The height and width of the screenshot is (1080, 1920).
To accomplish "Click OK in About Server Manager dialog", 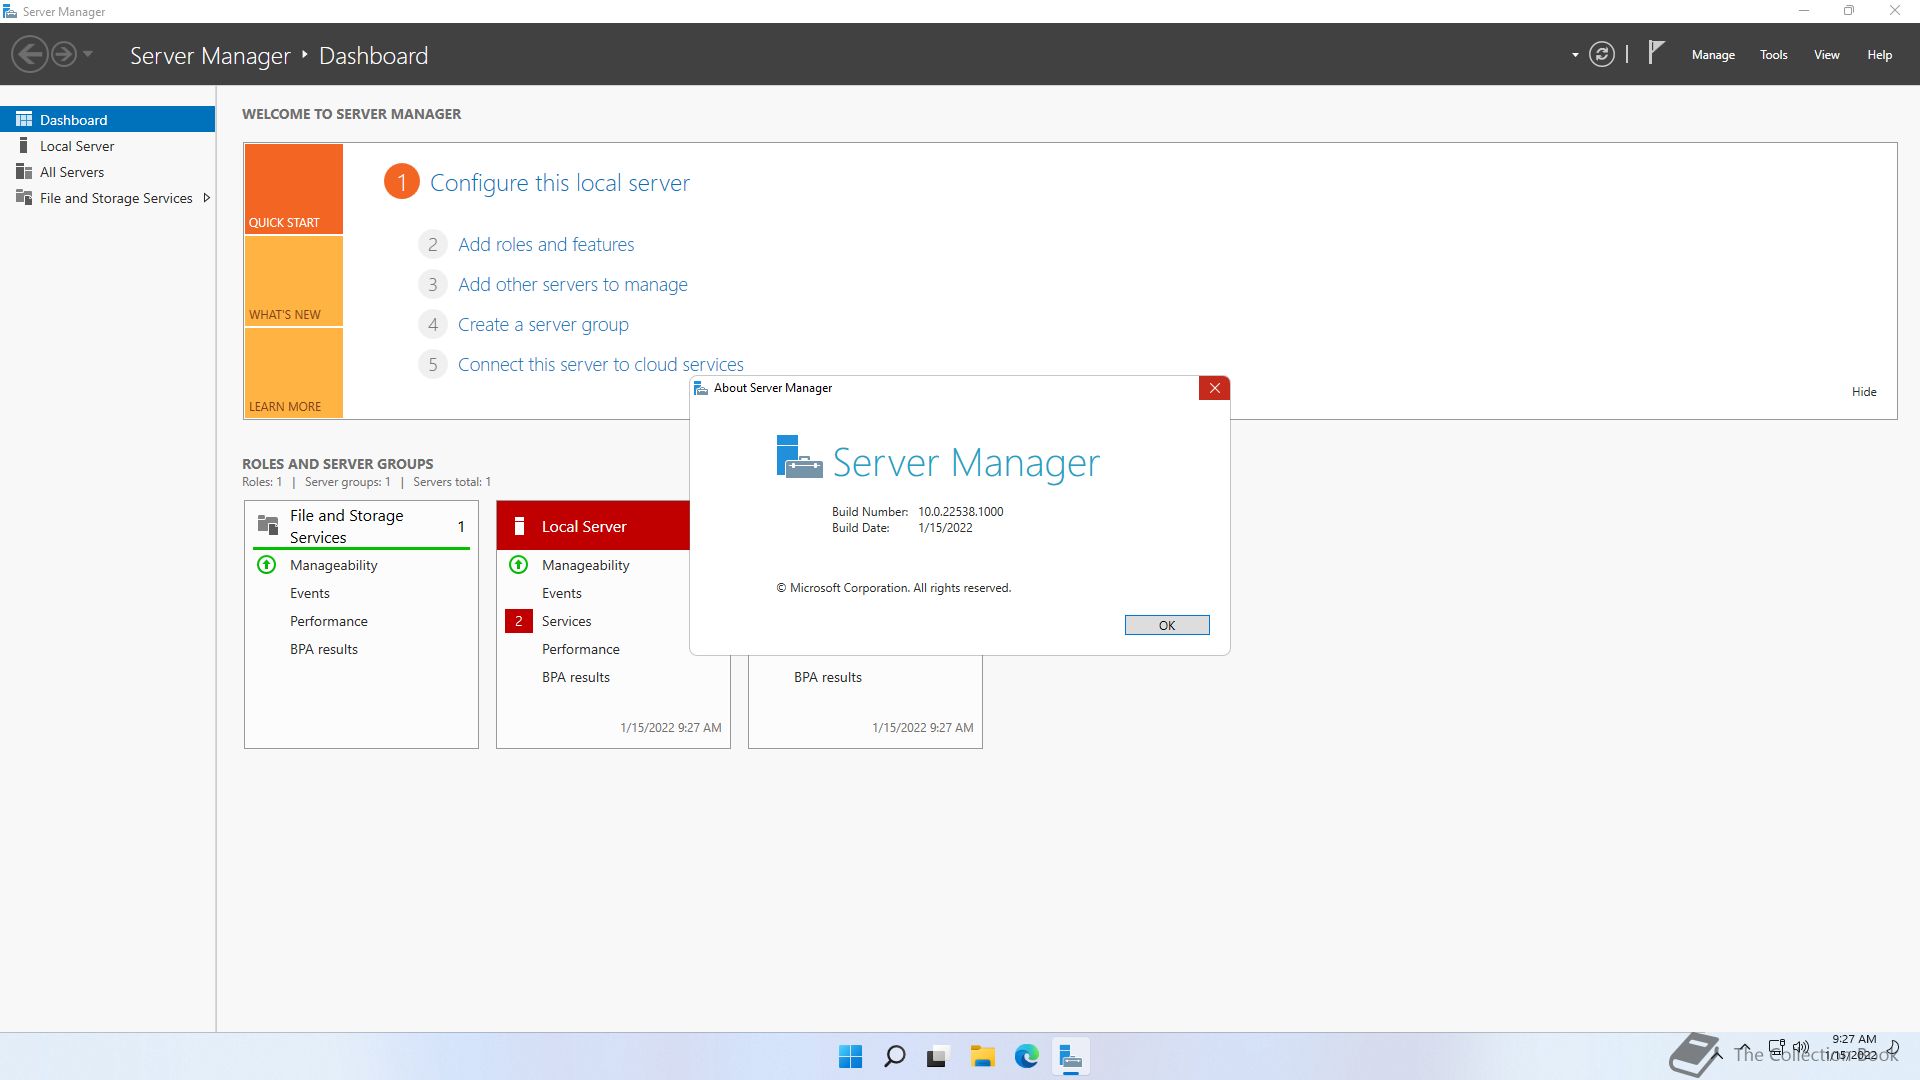I will point(1167,625).
